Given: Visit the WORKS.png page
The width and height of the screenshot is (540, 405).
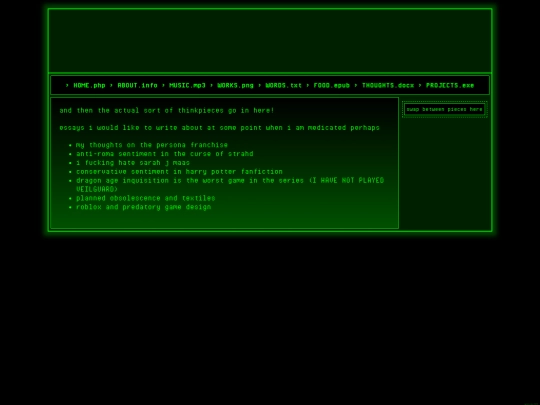Looking at the screenshot, I should [x=236, y=85].
